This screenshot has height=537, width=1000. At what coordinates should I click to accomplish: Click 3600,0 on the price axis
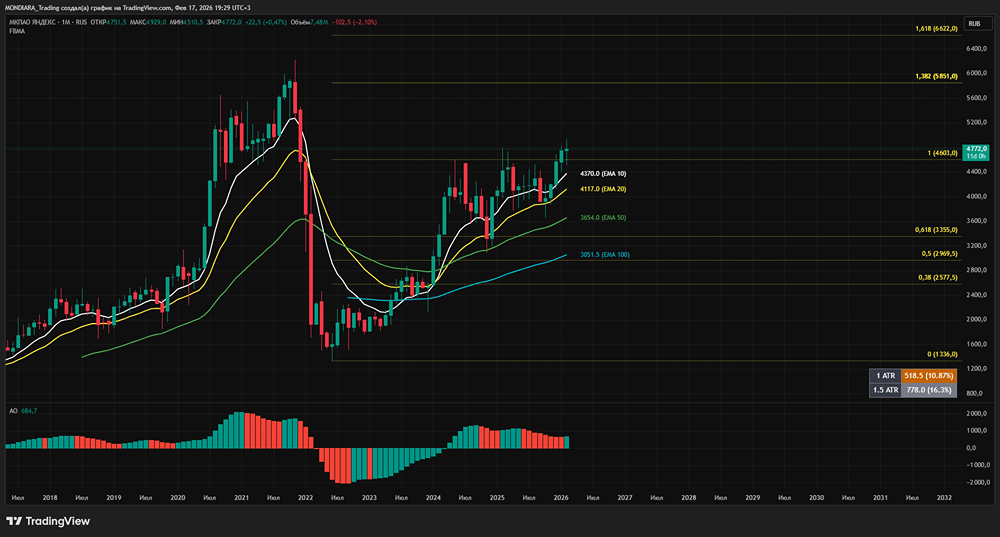(x=976, y=221)
